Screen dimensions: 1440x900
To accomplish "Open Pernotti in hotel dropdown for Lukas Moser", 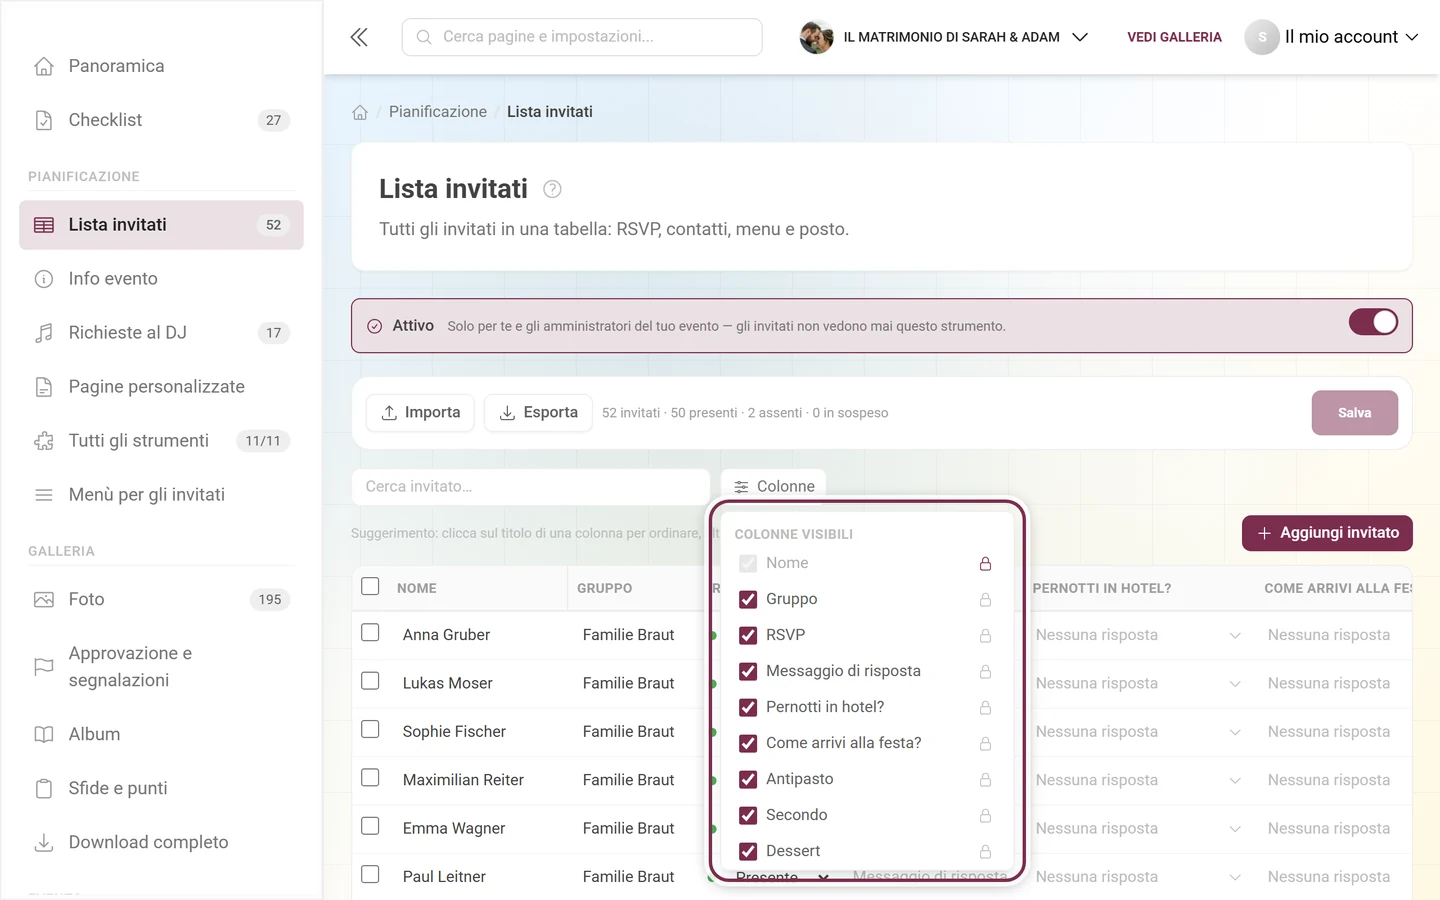I will 1138,684.
